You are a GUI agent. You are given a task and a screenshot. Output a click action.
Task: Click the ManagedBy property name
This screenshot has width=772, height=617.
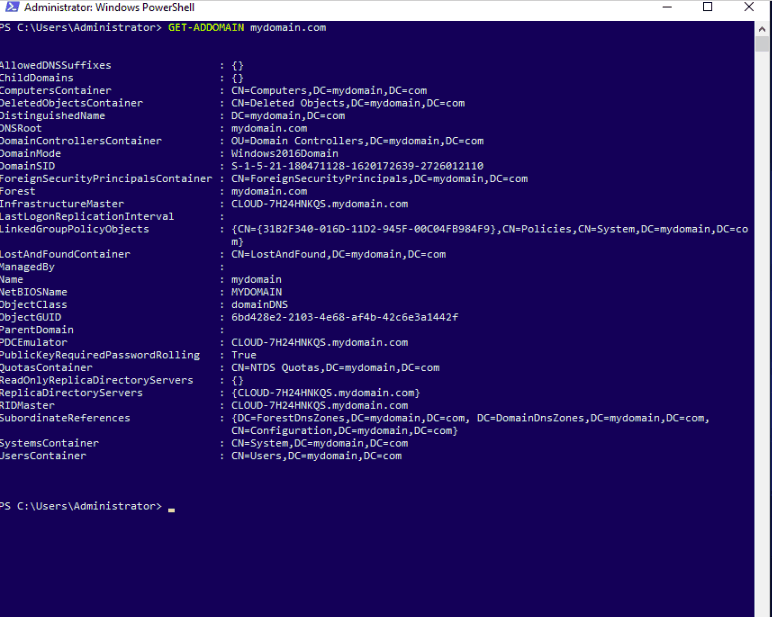[28, 267]
